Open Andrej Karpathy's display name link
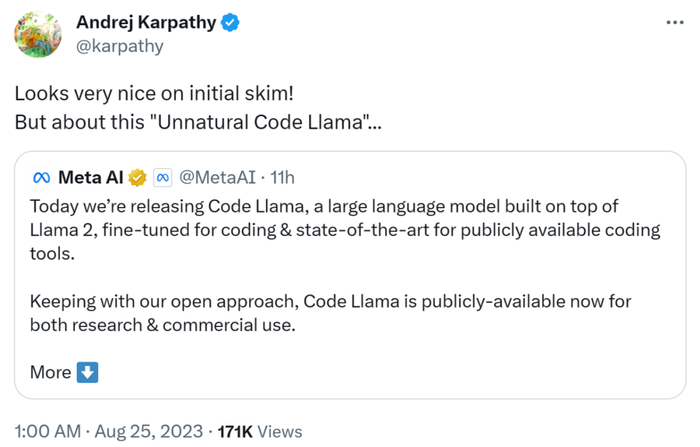 point(146,22)
